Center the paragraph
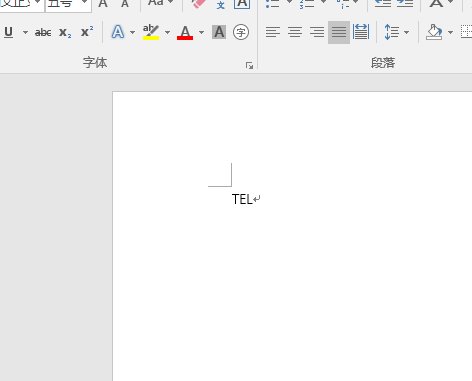 [295, 32]
